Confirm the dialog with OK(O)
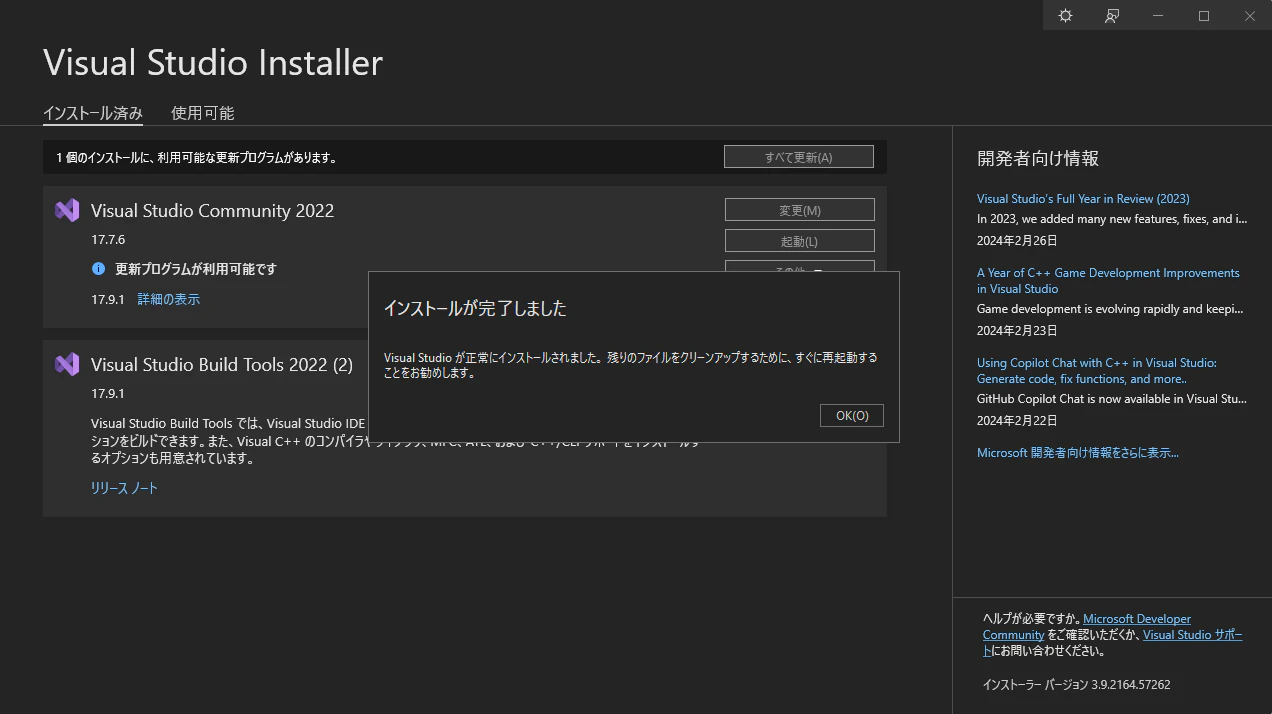 click(852, 415)
